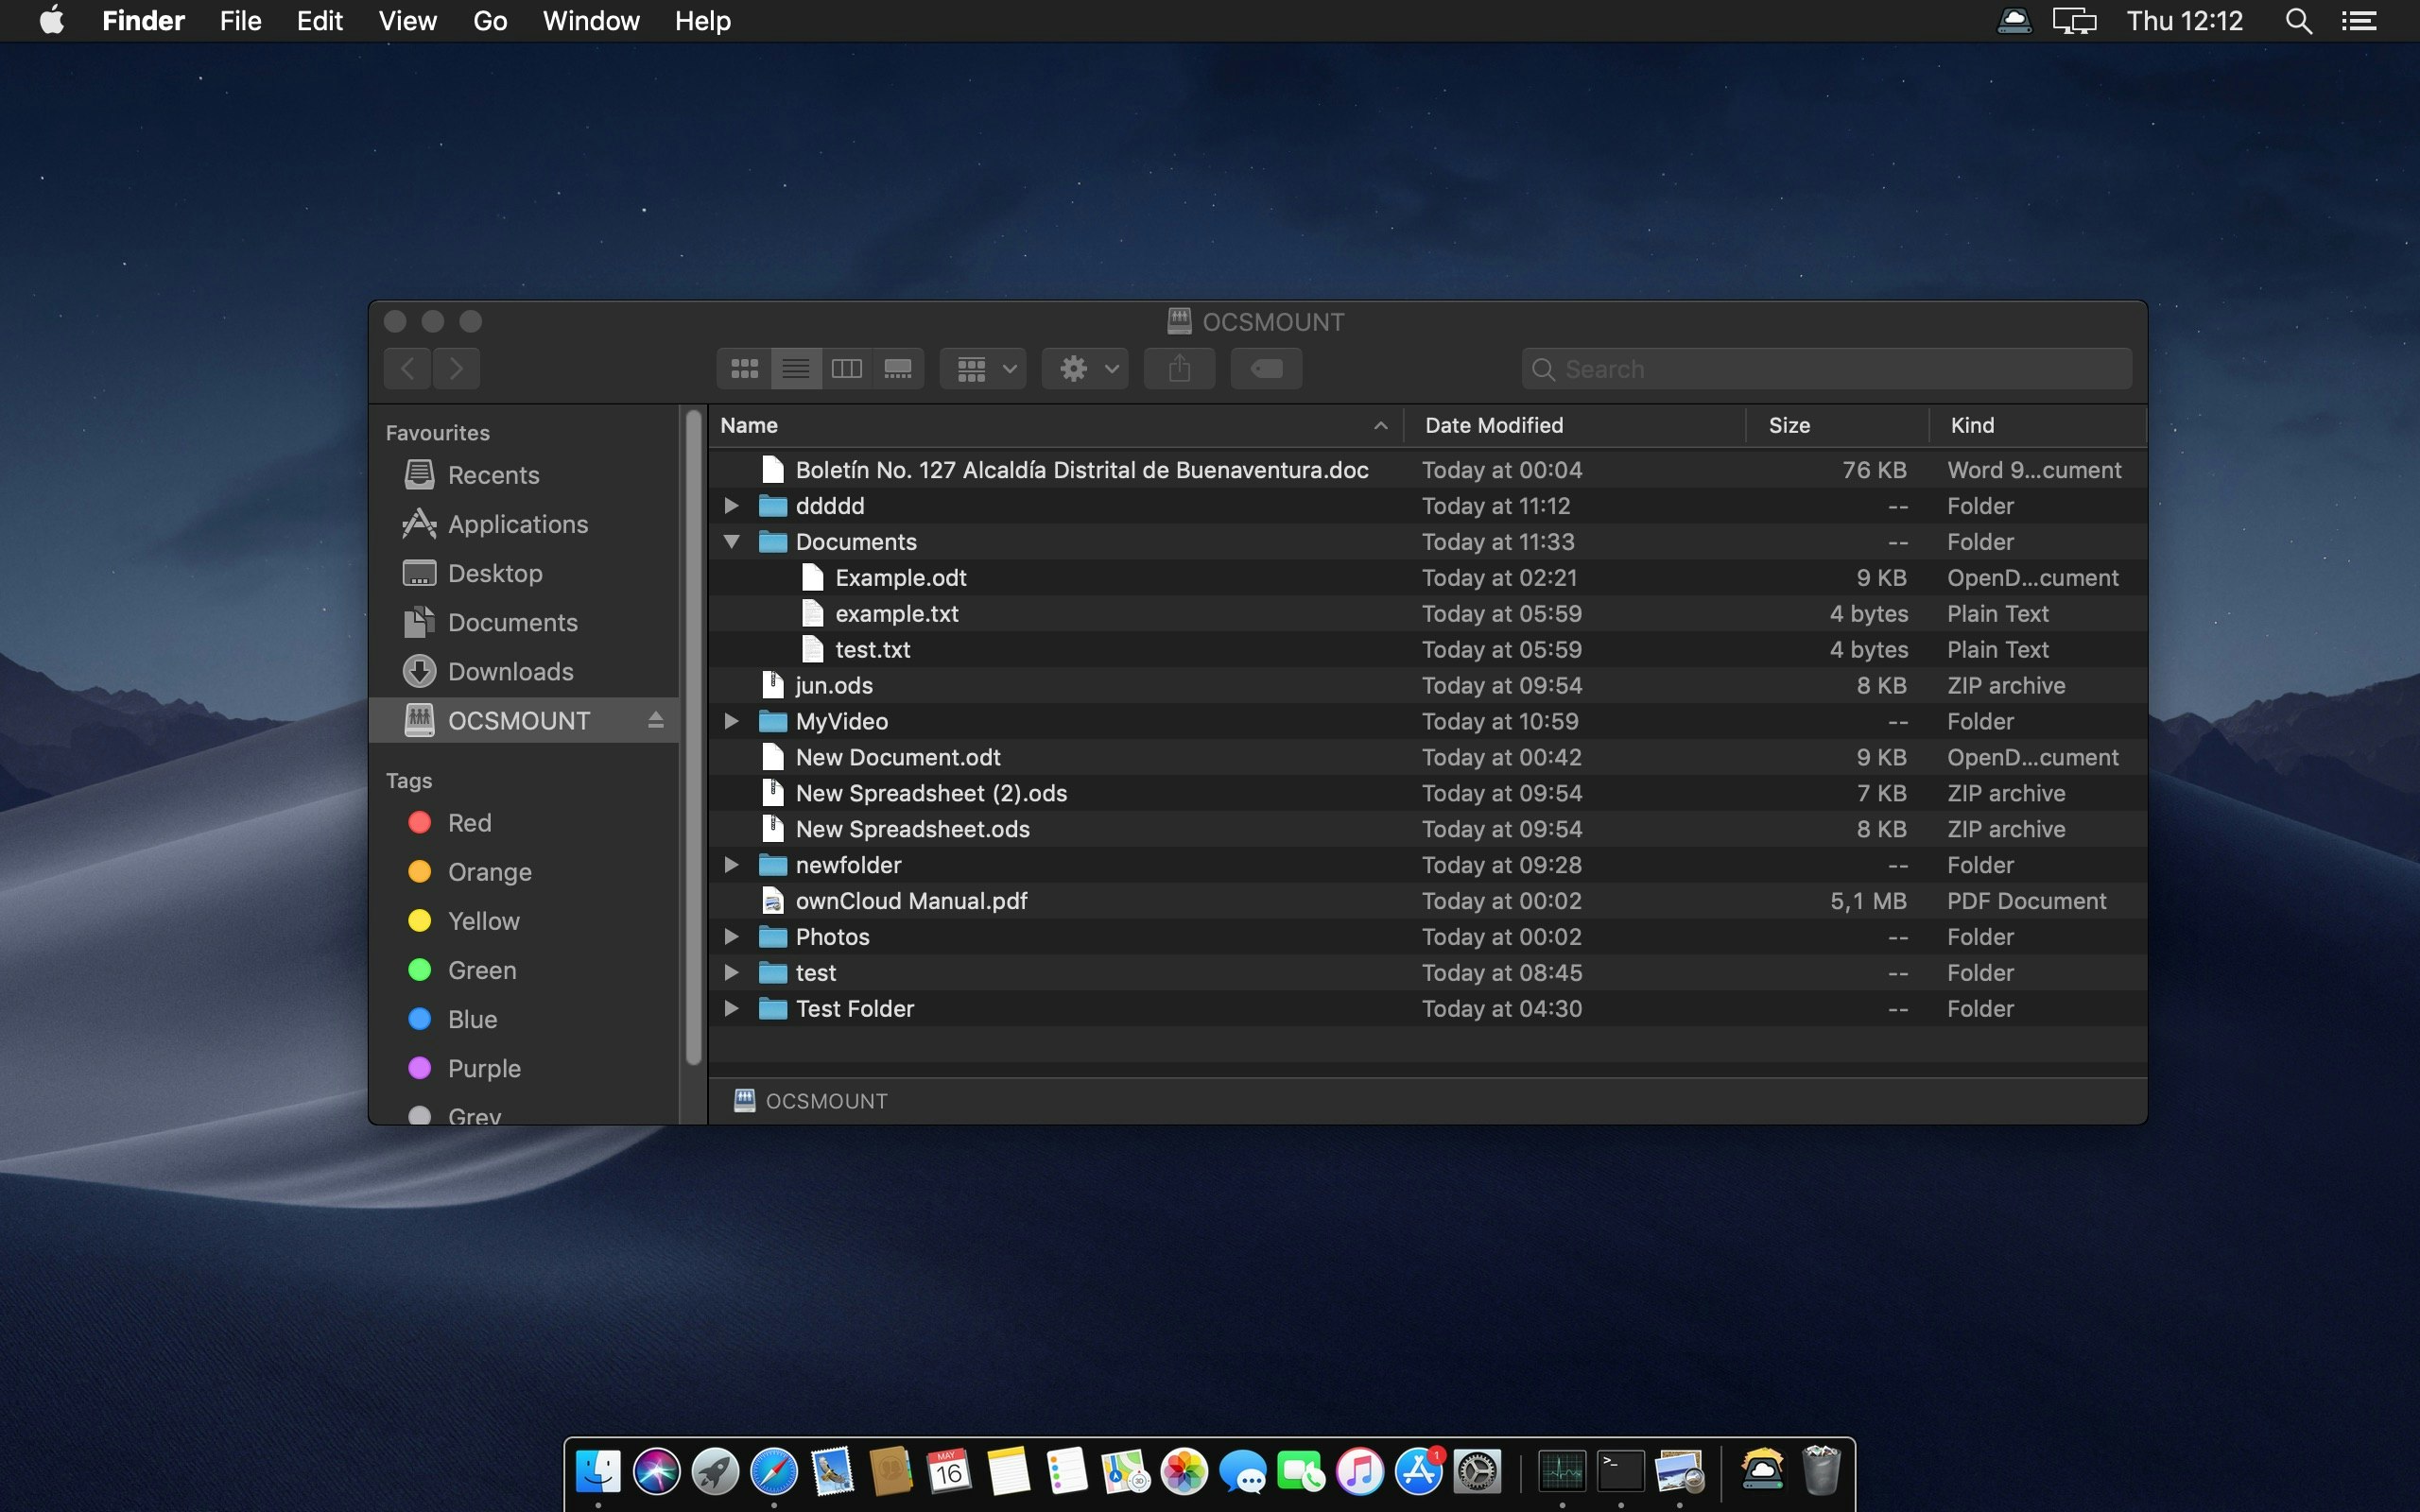Click the Share icon in the toolbar
2420x1512 pixels.
tap(1178, 368)
